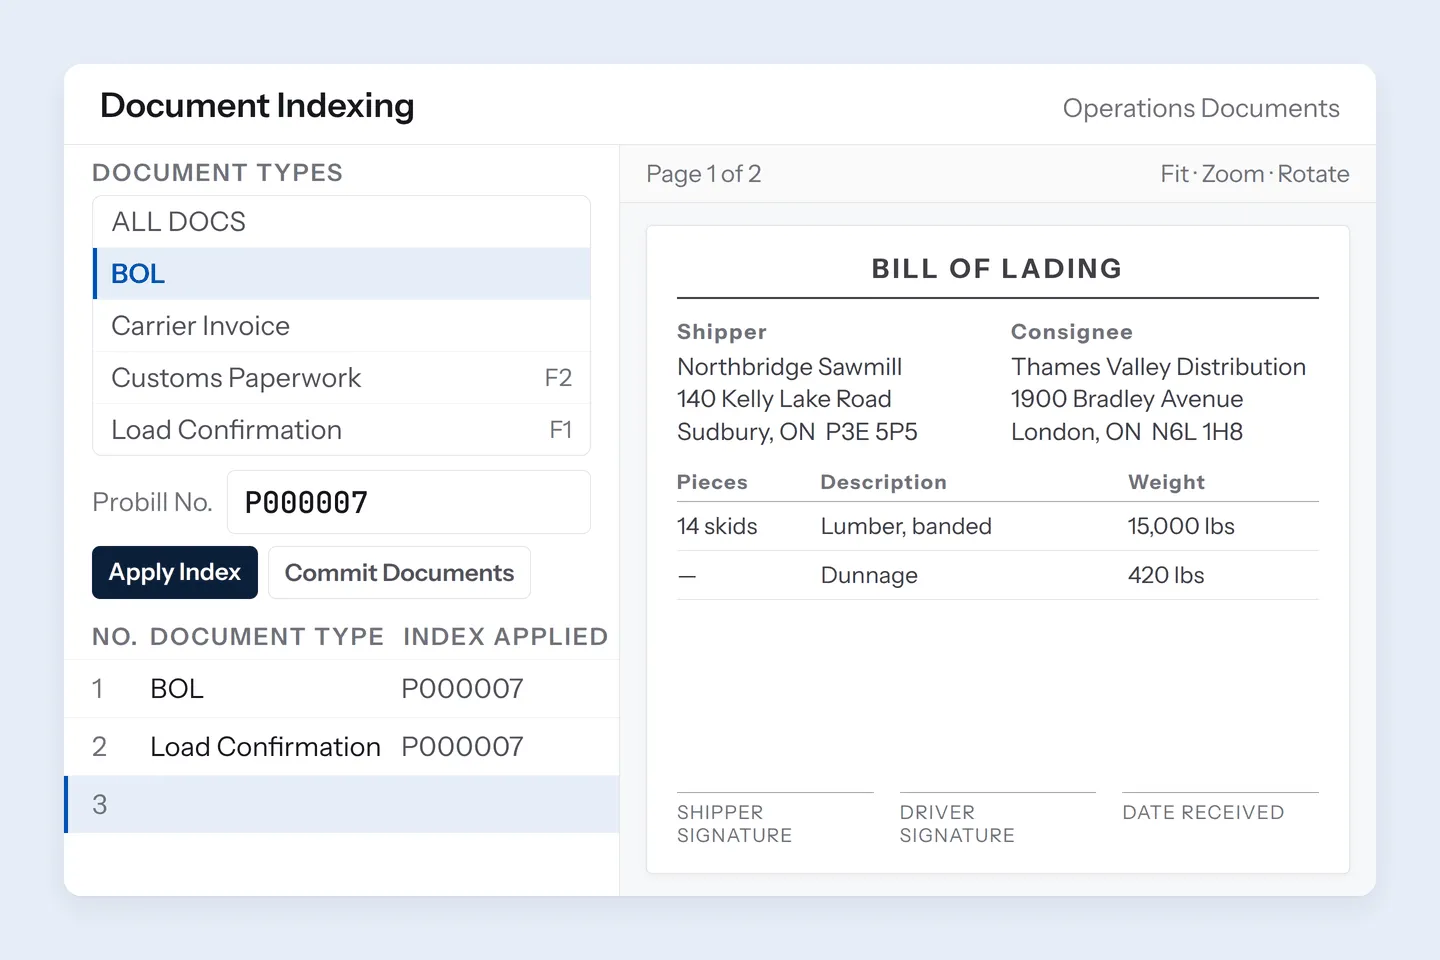The width and height of the screenshot is (1440, 960).
Task: Click index P000007 in BOL row
Action: 462,689
